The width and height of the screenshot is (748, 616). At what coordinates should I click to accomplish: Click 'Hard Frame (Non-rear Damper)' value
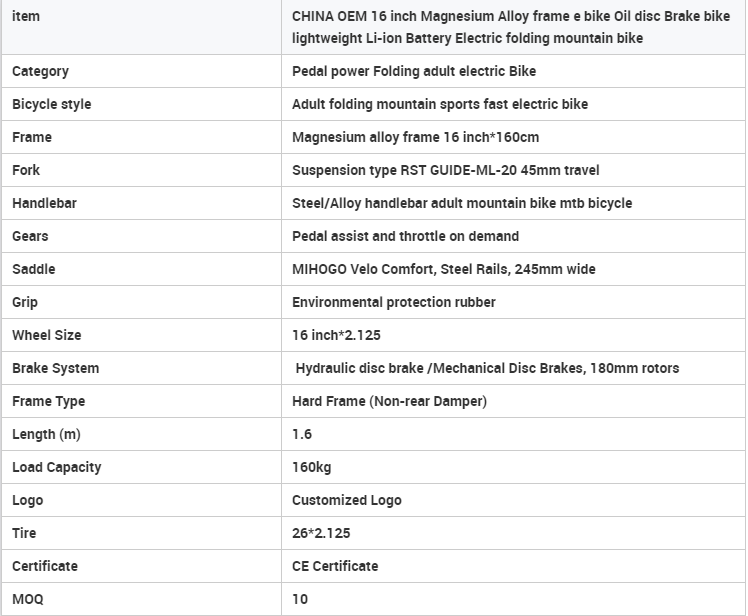pos(389,401)
